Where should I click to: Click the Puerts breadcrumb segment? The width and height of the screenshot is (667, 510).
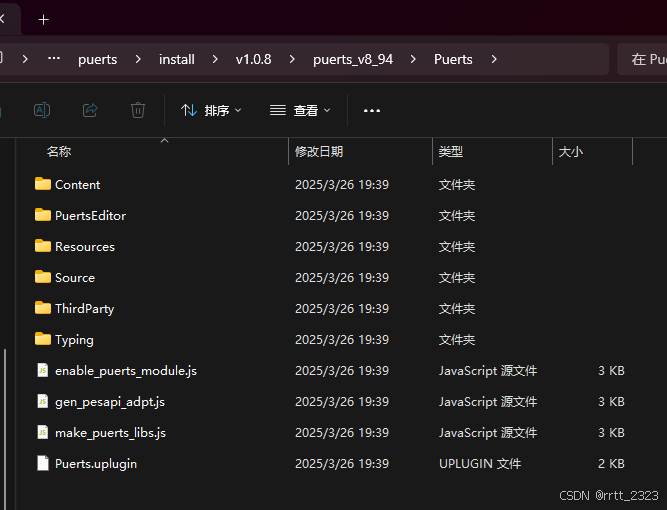pos(453,59)
